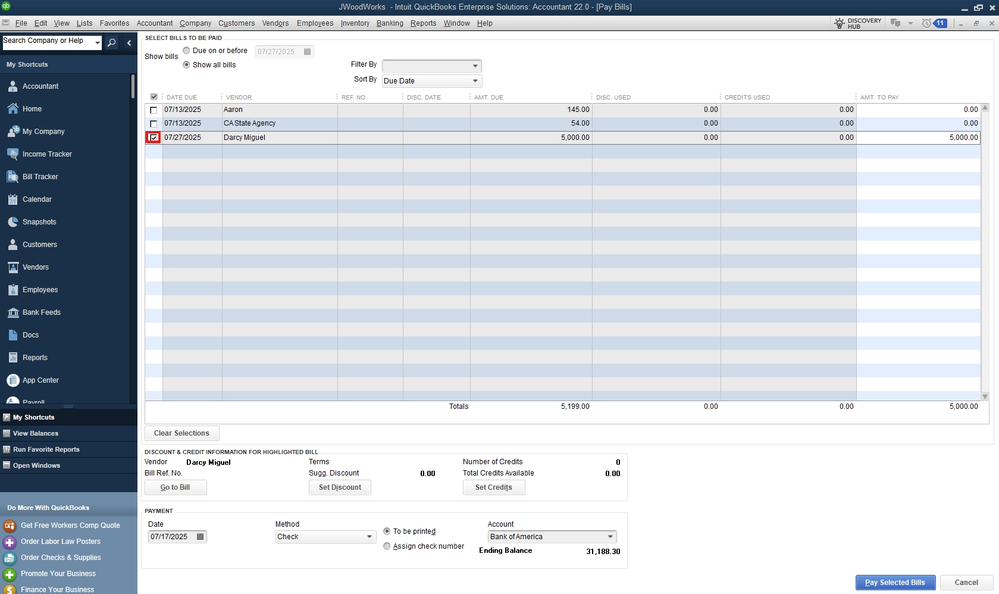Open the Customers shortcut
The width and height of the screenshot is (999, 594).
click(x=40, y=245)
